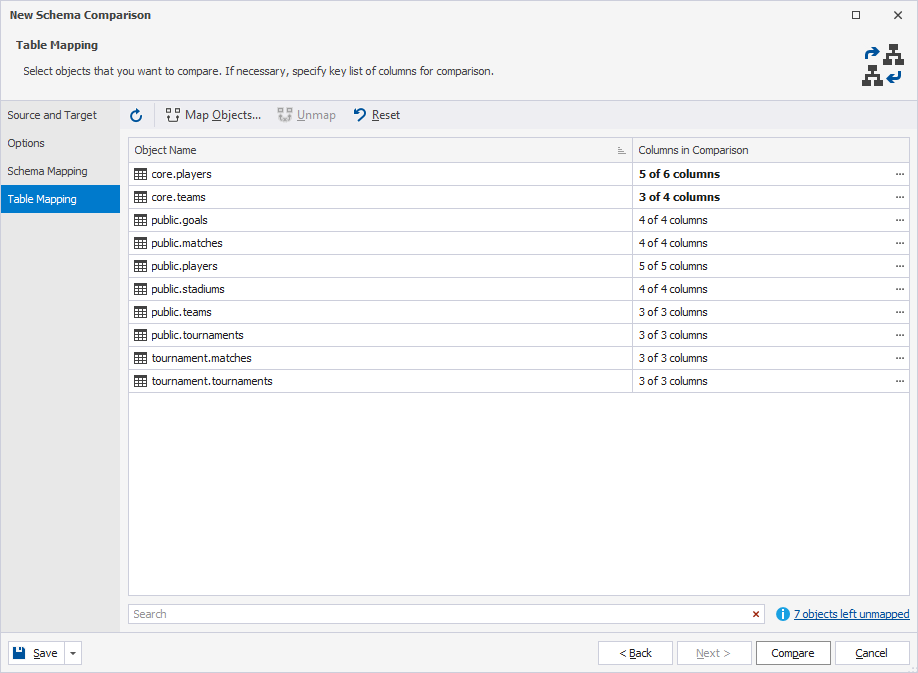Image resolution: width=918 pixels, height=673 pixels.
Task: Click the blue info icon near unmapped link
Action: (783, 614)
